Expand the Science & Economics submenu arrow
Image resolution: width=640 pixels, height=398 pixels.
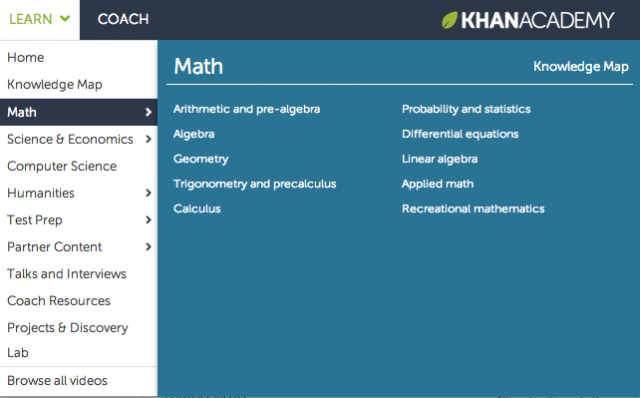pyautogui.click(x=148, y=139)
